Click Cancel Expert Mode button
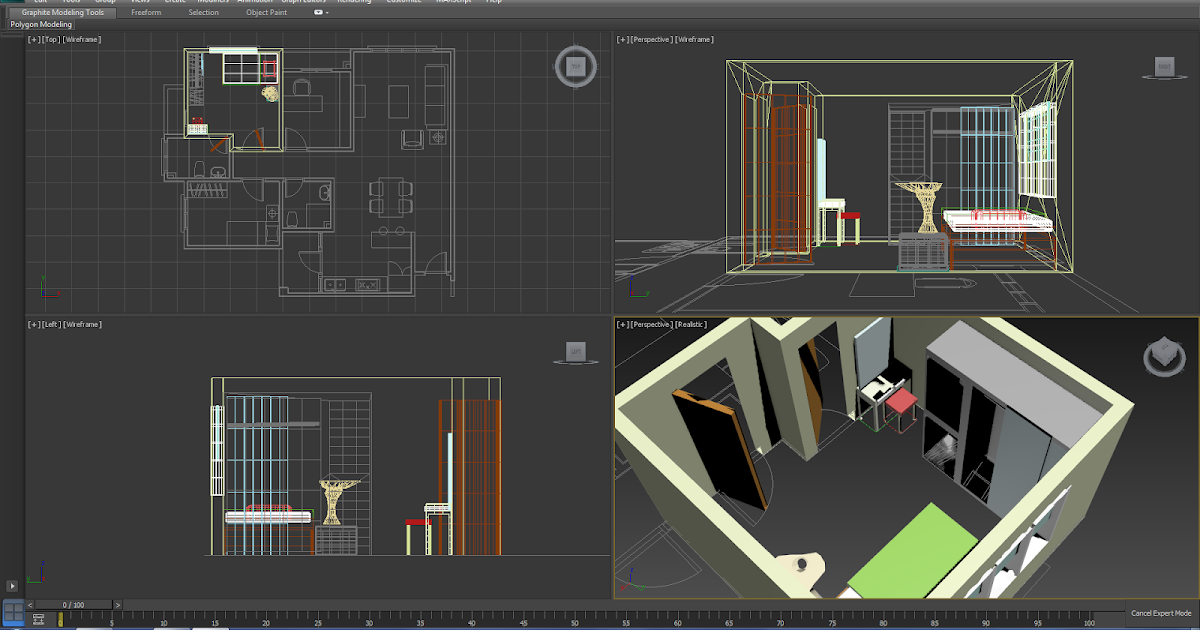The width and height of the screenshot is (1200, 630). point(1161,613)
